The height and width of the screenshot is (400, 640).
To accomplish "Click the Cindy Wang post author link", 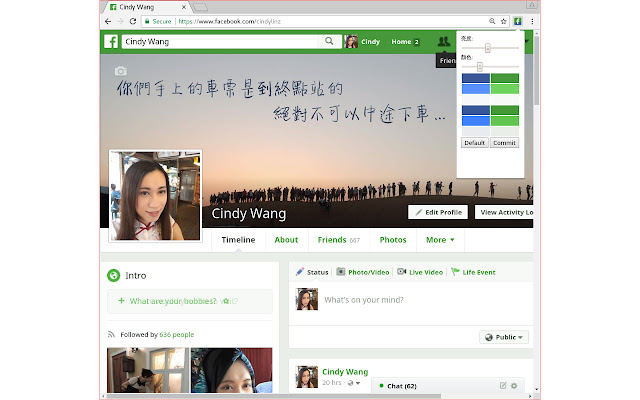I will (345, 372).
